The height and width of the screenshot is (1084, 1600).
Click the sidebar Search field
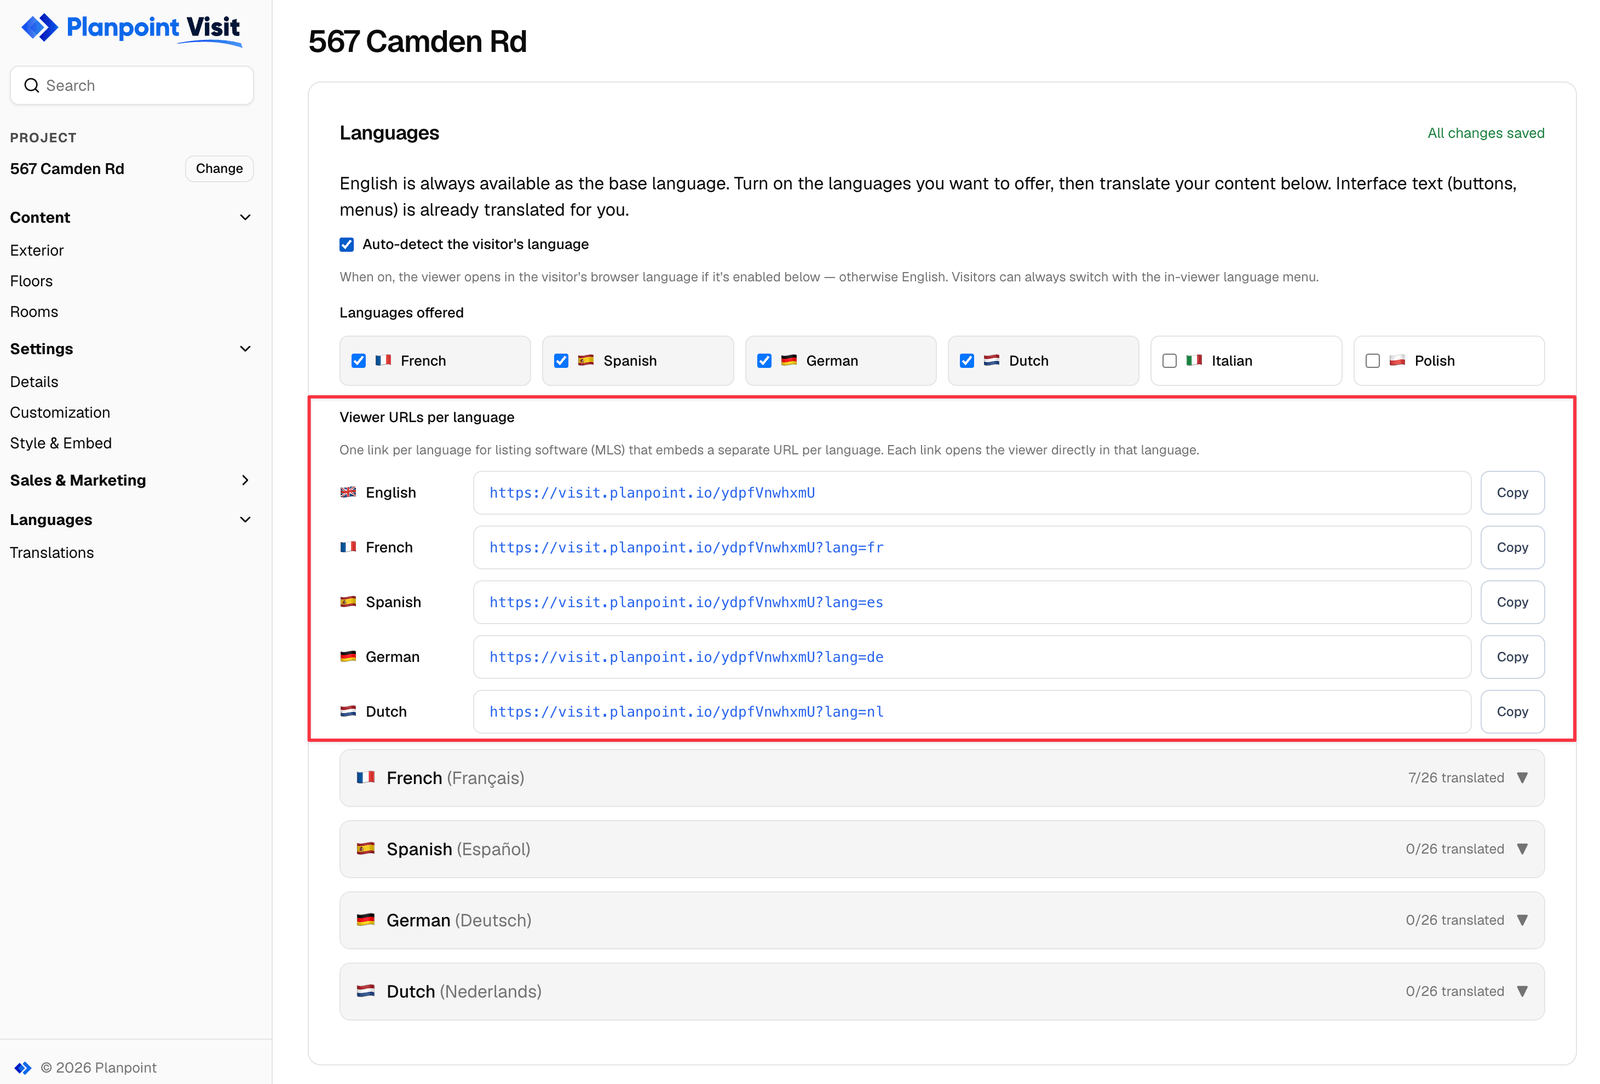point(132,86)
